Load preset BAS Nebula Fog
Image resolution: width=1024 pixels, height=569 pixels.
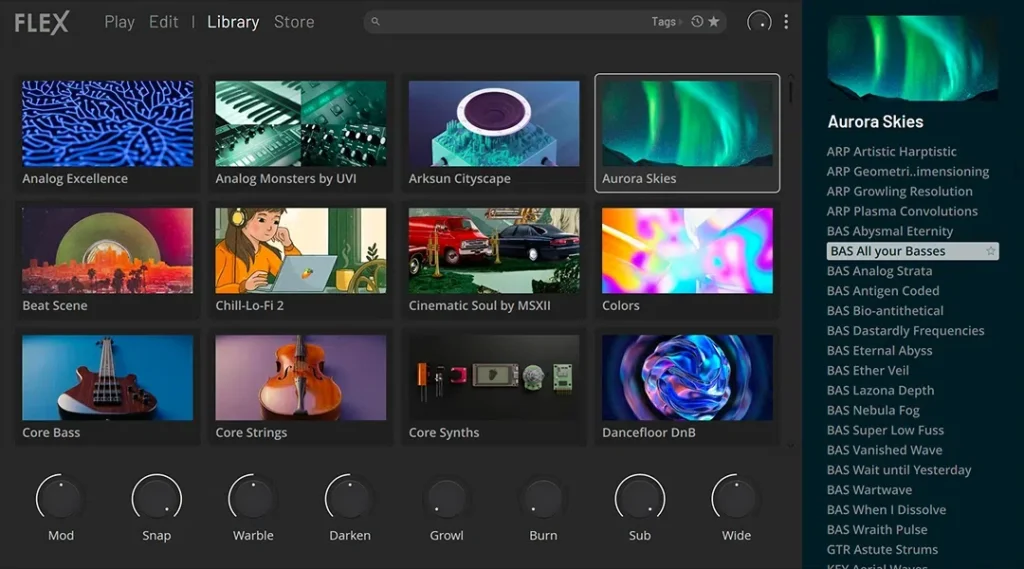873,410
